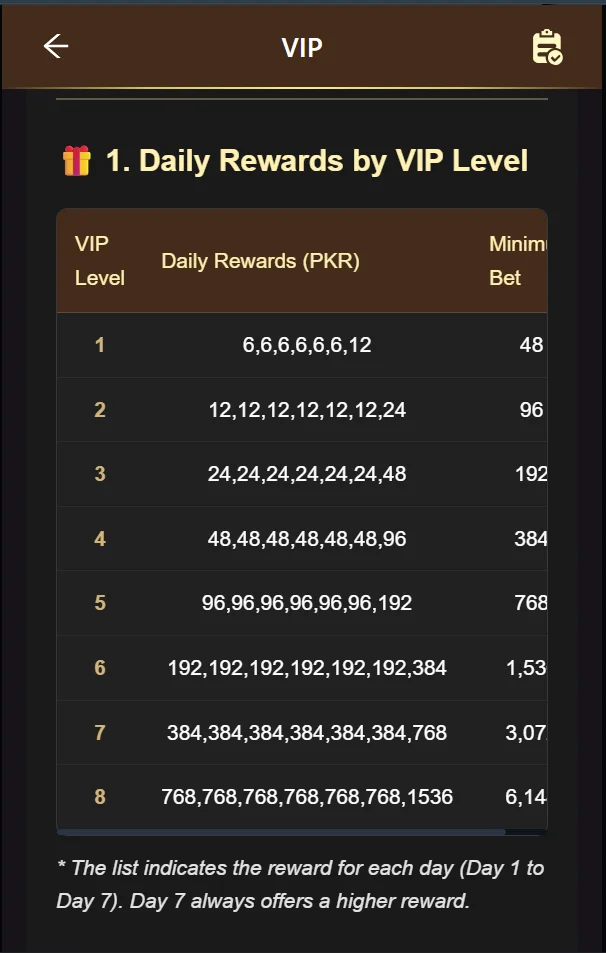Click the gift box icon
The height and width of the screenshot is (953, 606).
[x=76, y=161]
